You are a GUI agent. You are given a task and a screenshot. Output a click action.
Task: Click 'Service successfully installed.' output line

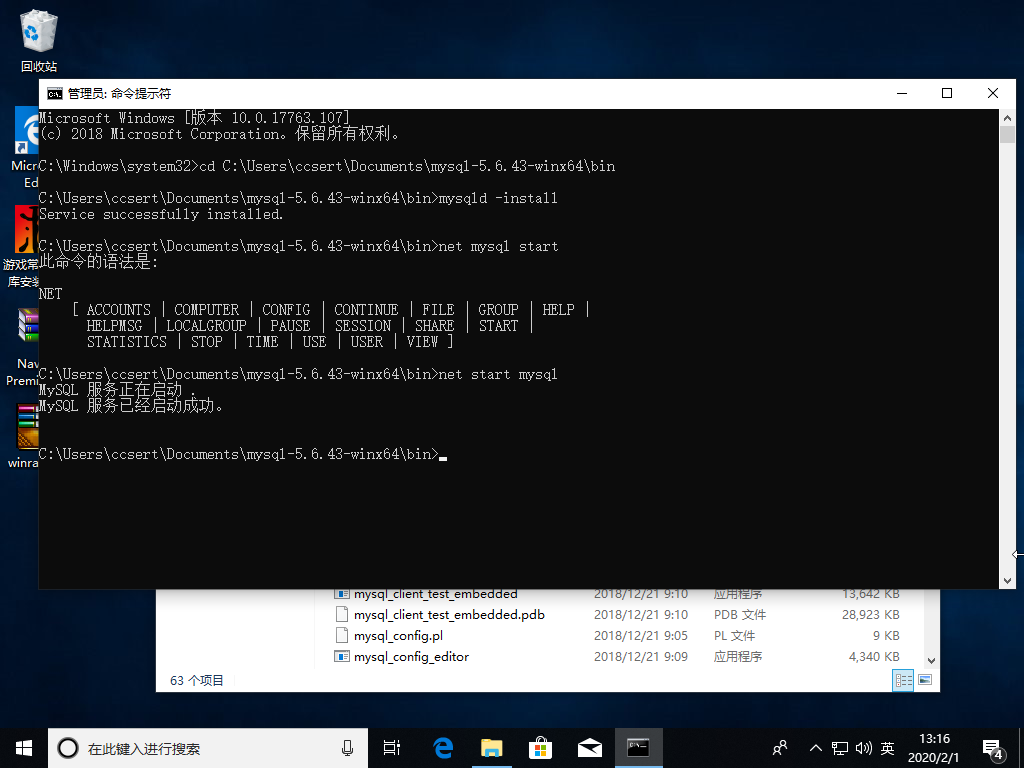click(x=161, y=214)
